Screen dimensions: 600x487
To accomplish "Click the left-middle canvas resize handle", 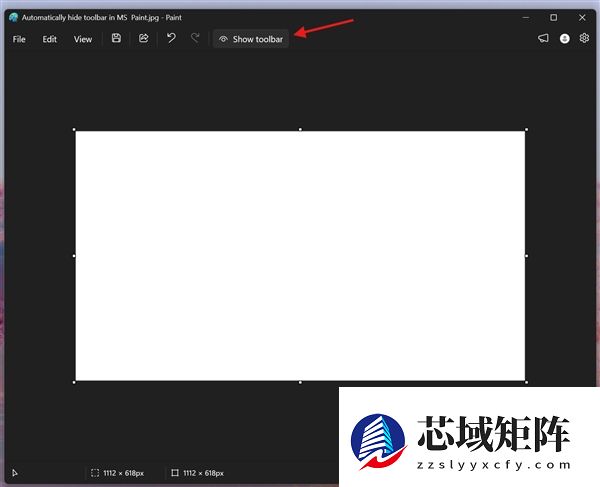I will coord(74,256).
